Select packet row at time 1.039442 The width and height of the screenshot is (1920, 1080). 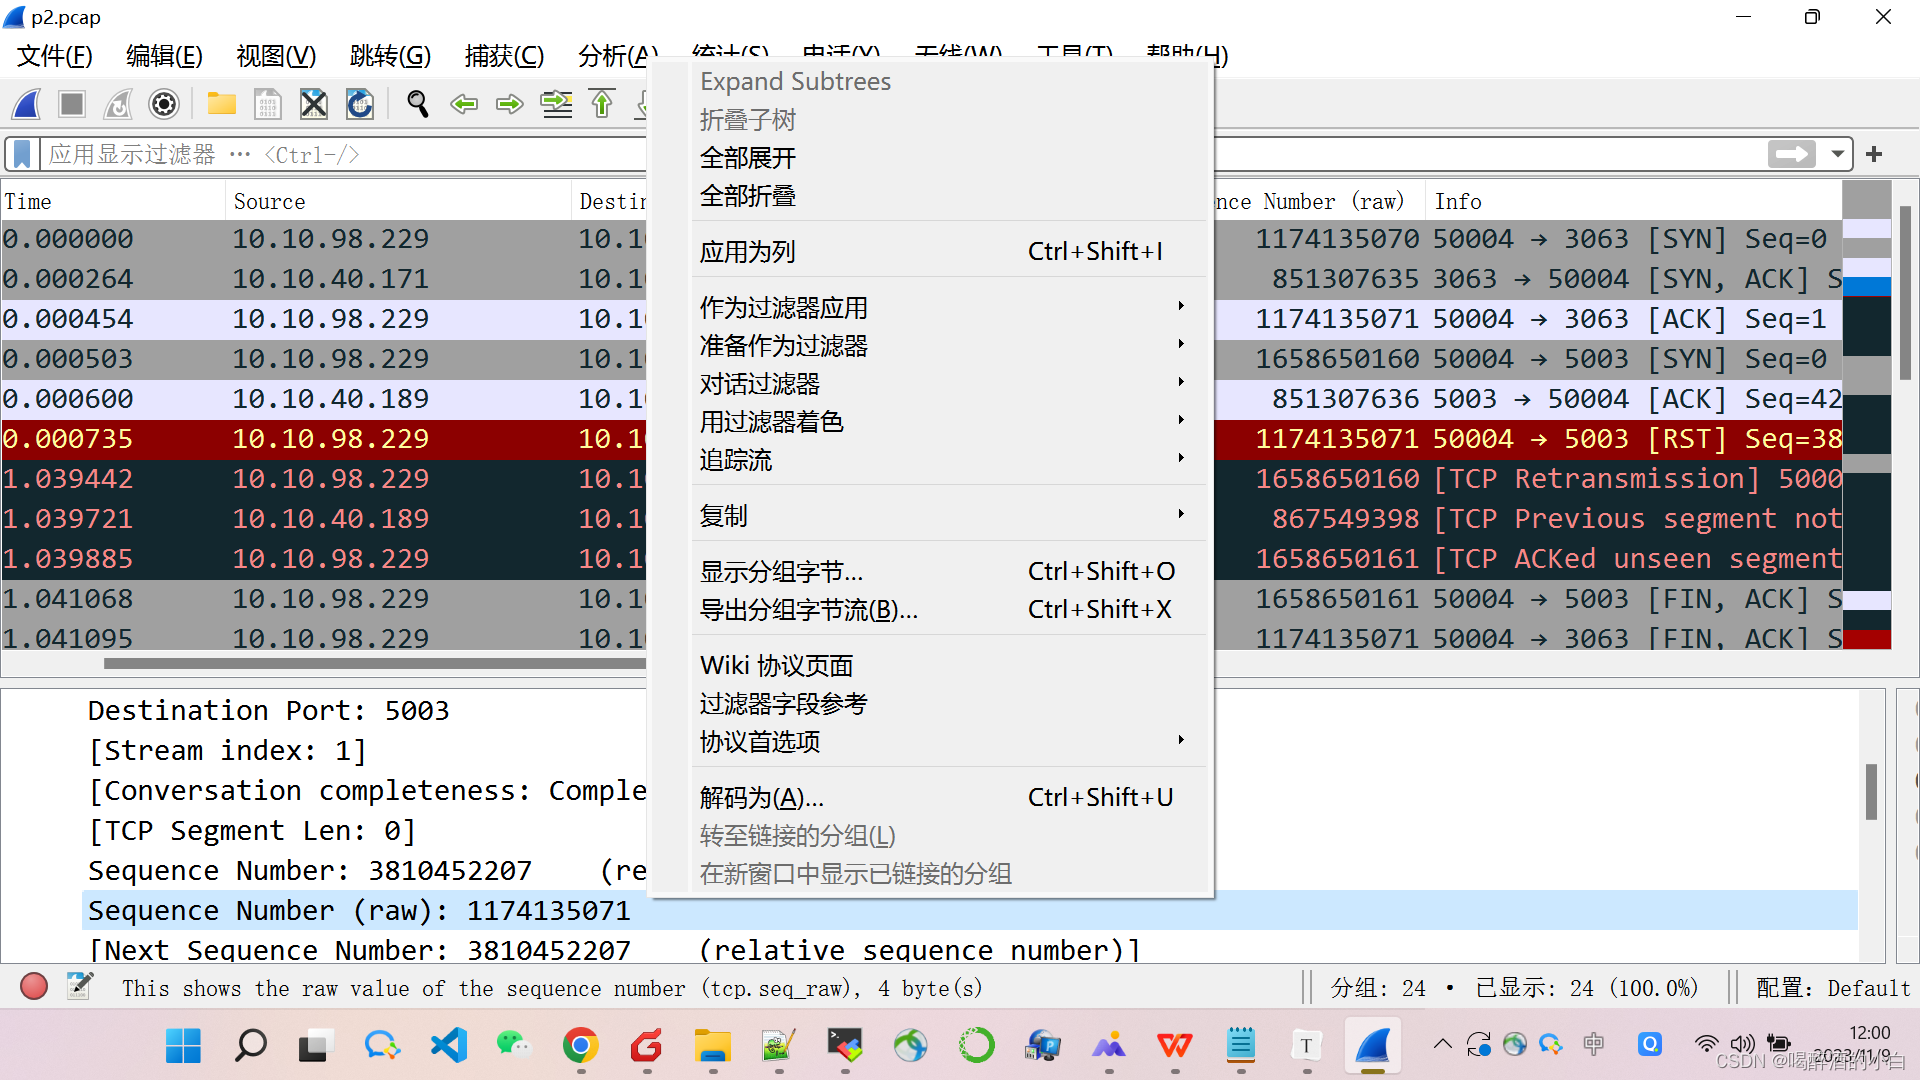(325, 479)
